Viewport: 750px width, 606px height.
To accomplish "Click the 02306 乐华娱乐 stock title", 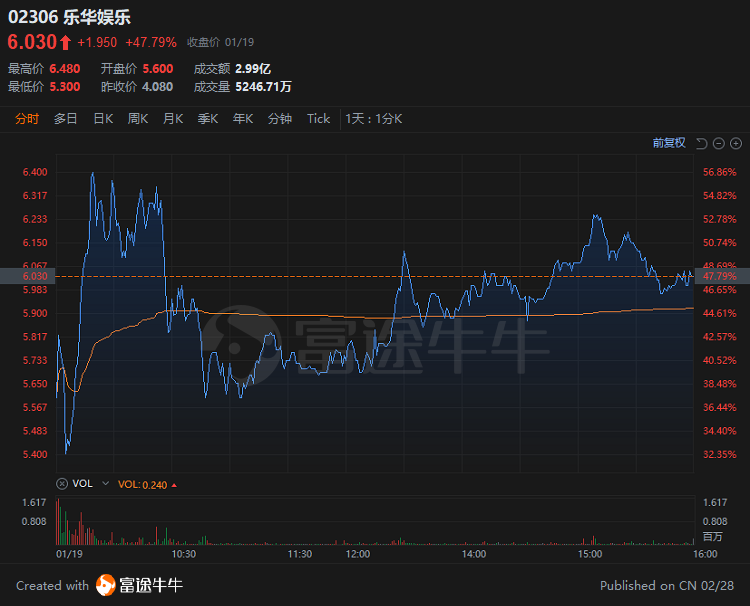I will pos(69,17).
